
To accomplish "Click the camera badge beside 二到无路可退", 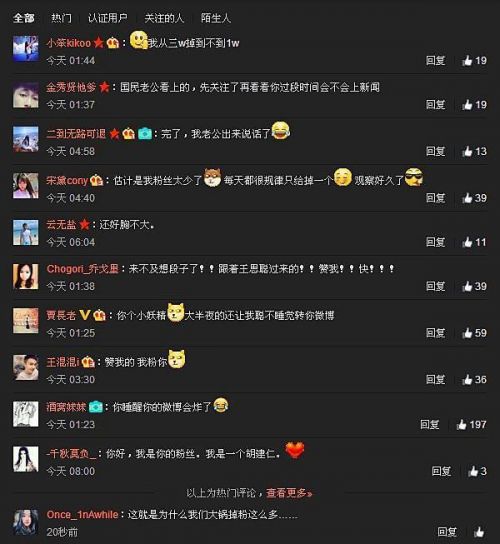I will point(145,133).
